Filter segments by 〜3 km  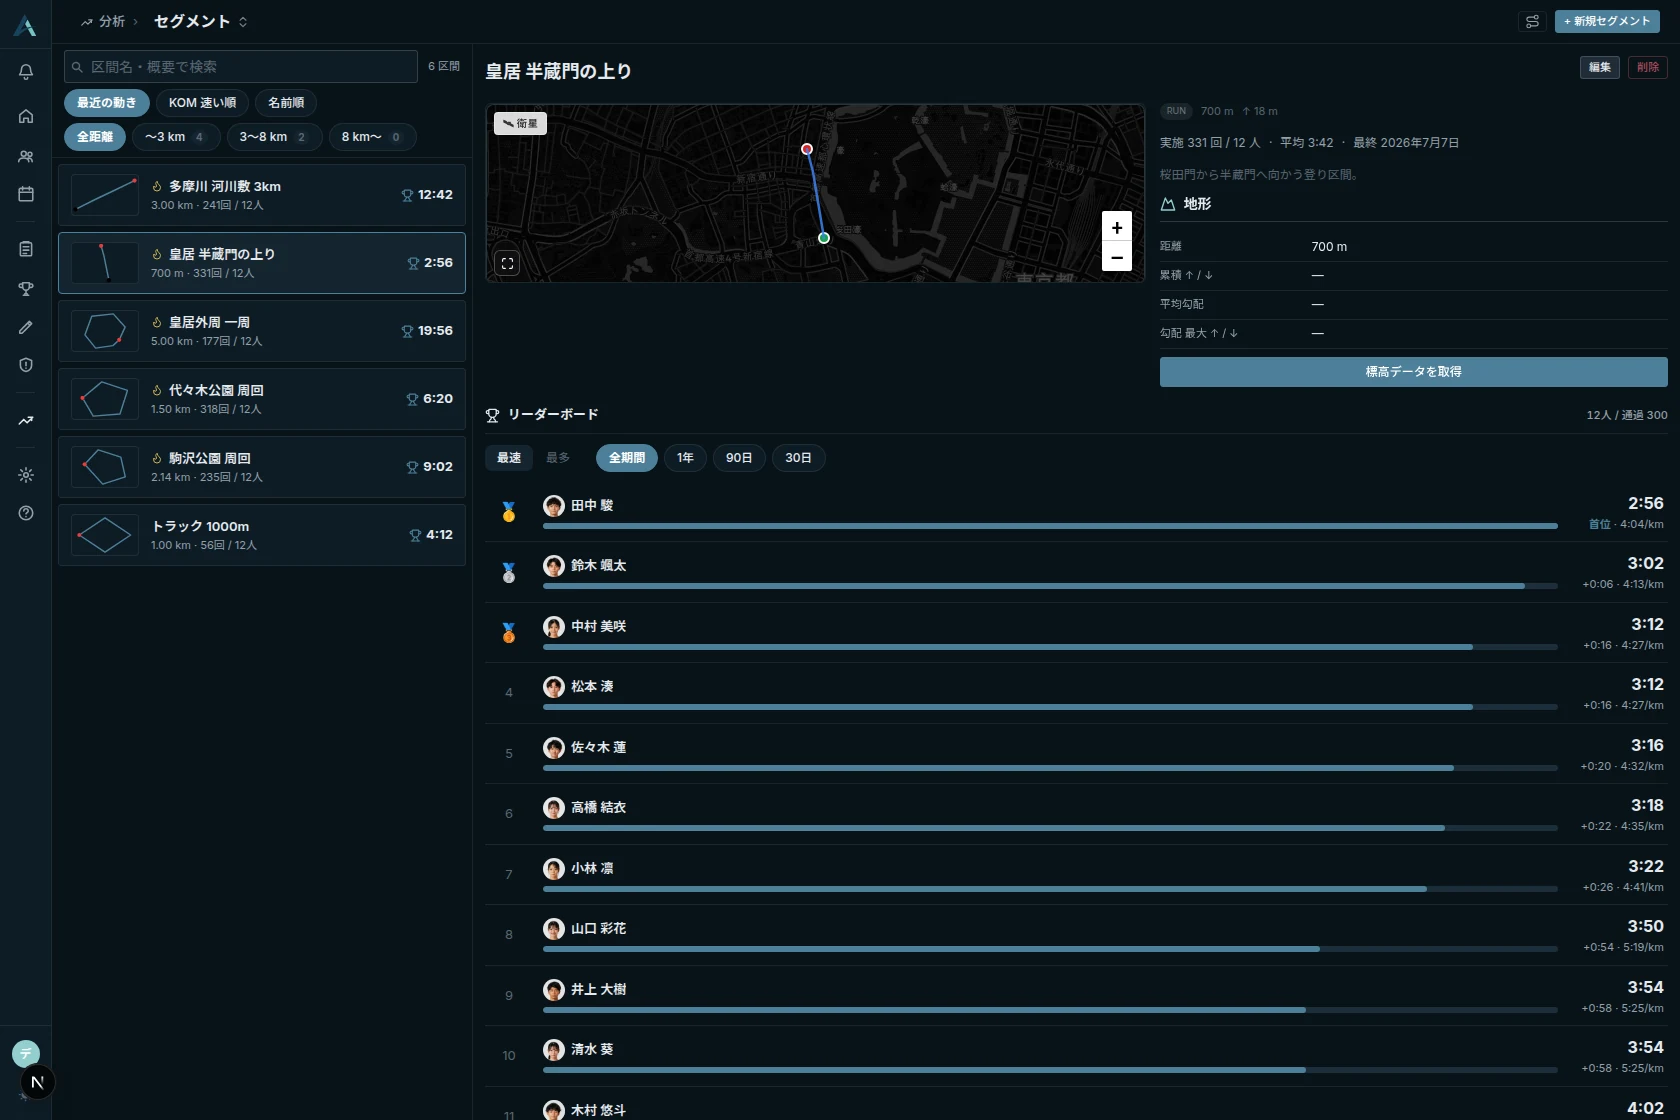pos(176,137)
